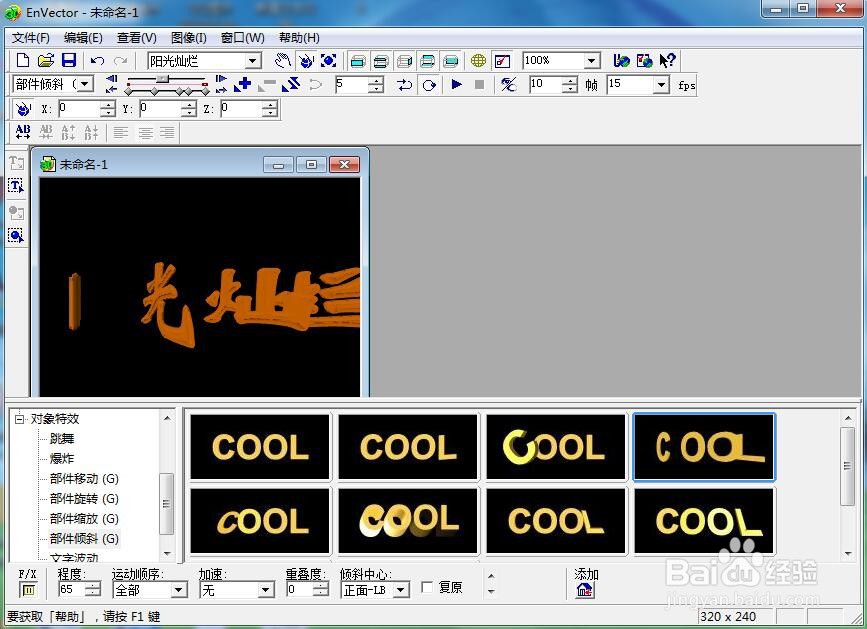Create a new file with New icon
The image size is (867, 629).
point(23,60)
